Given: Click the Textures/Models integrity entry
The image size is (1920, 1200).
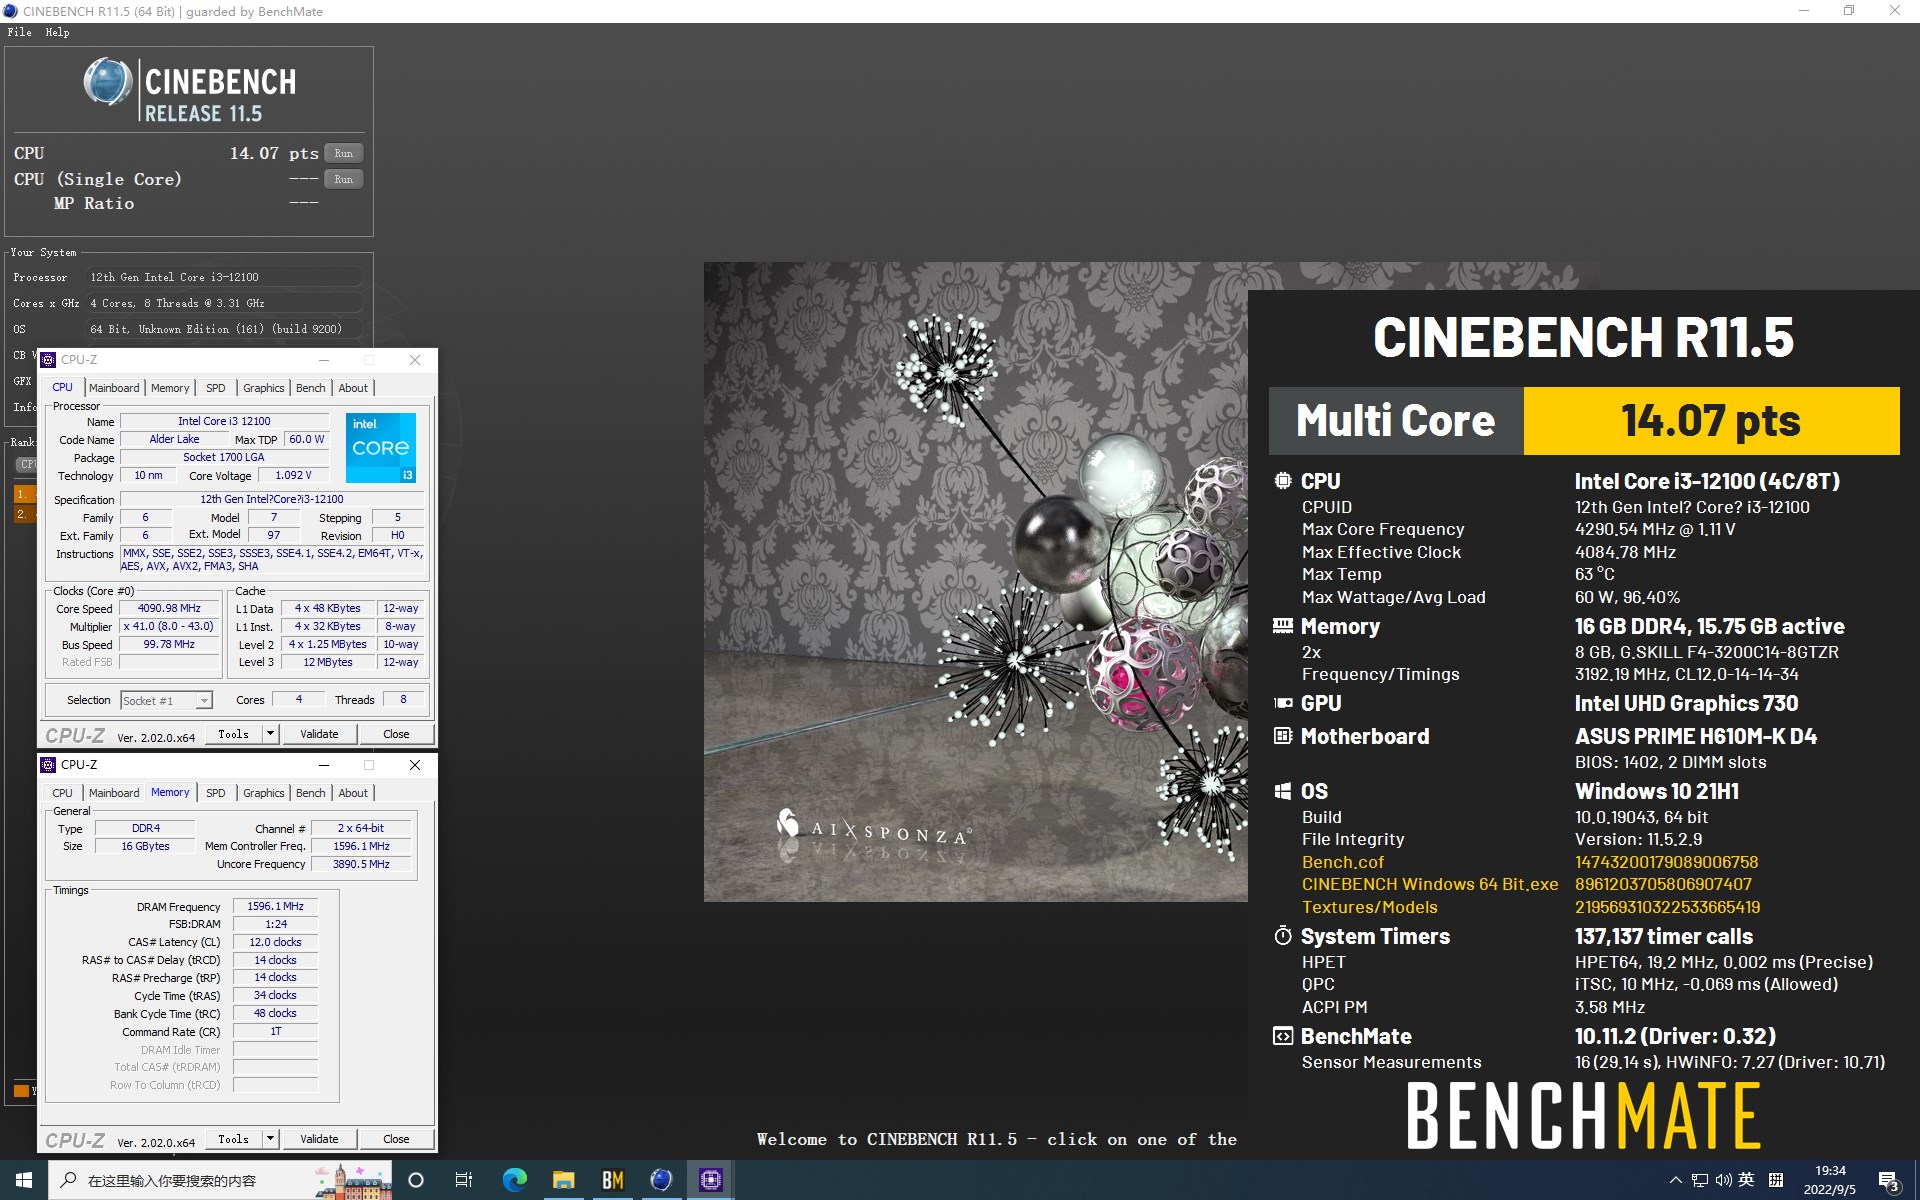Looking at the screenshot, I should click(x=1369, y=907).
